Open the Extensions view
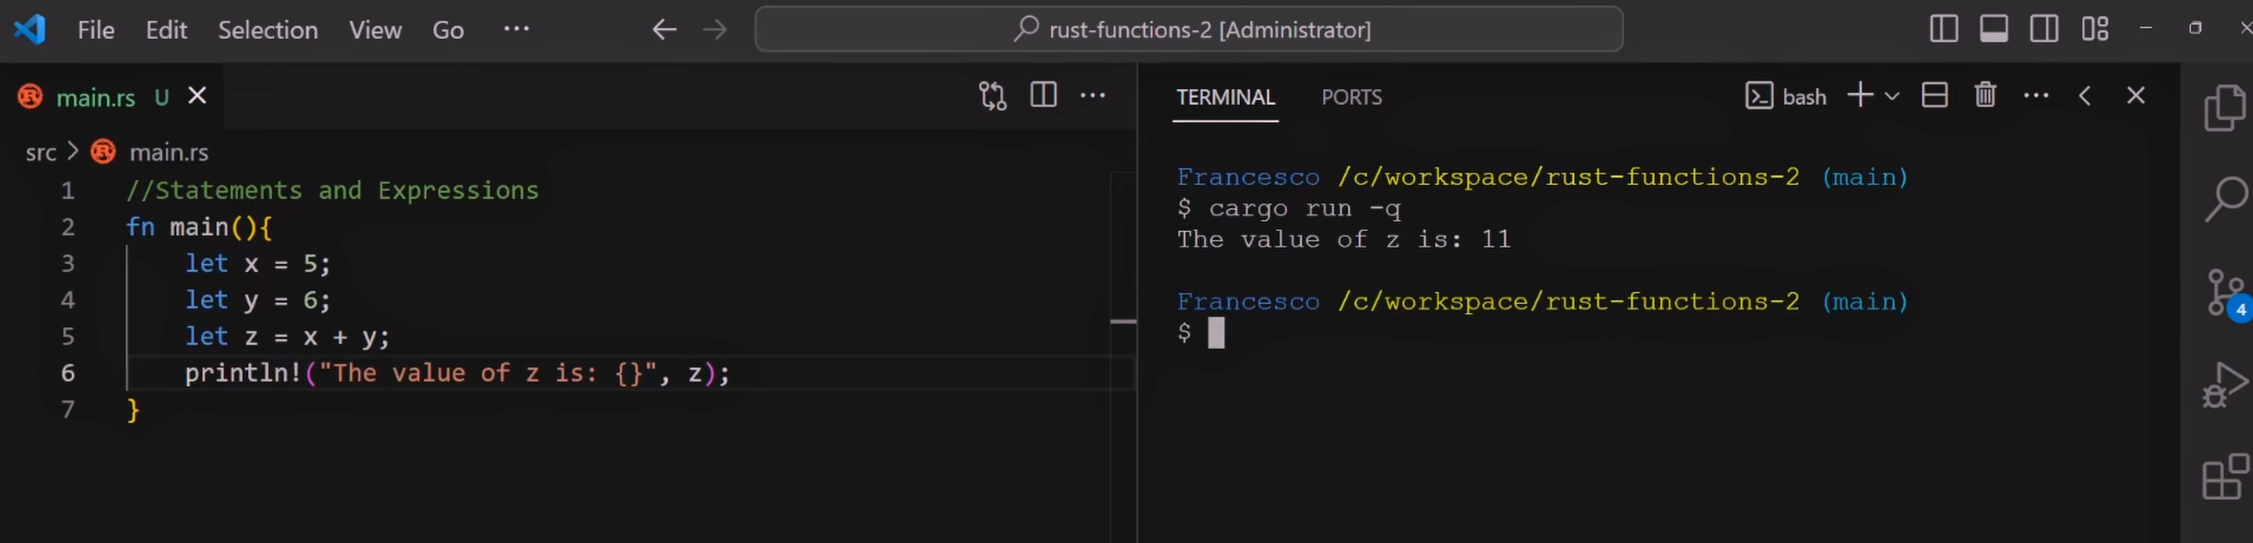Screen dimensions: 2253x543 (2225, 477)
